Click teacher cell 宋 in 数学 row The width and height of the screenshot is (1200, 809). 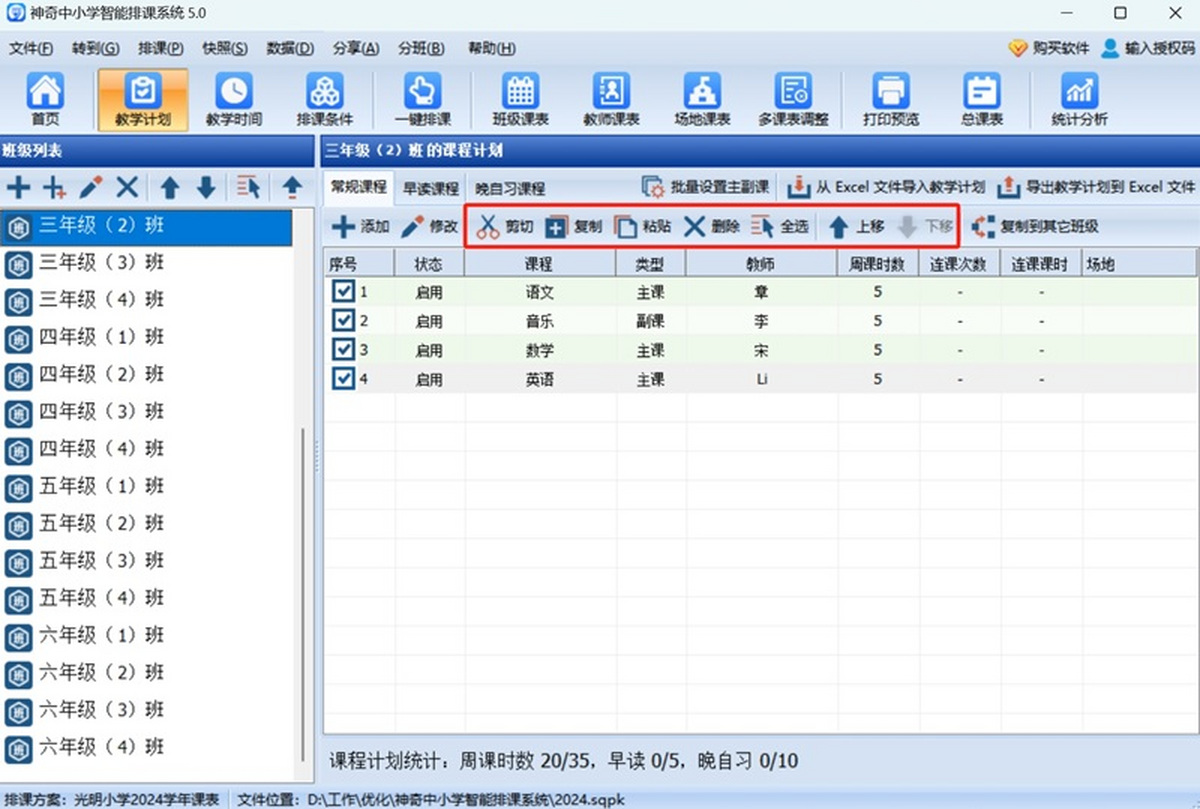761,351
